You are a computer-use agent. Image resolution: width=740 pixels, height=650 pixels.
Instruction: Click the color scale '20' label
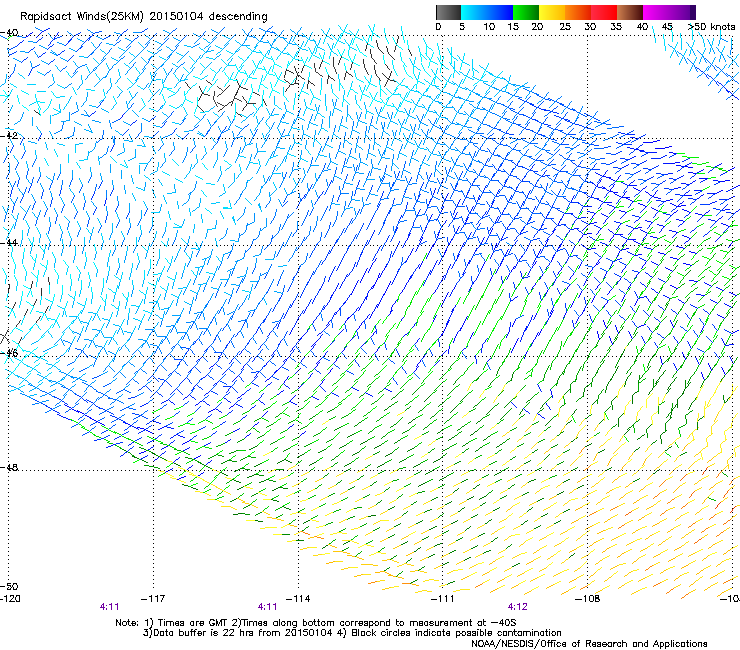click(537, 27)
